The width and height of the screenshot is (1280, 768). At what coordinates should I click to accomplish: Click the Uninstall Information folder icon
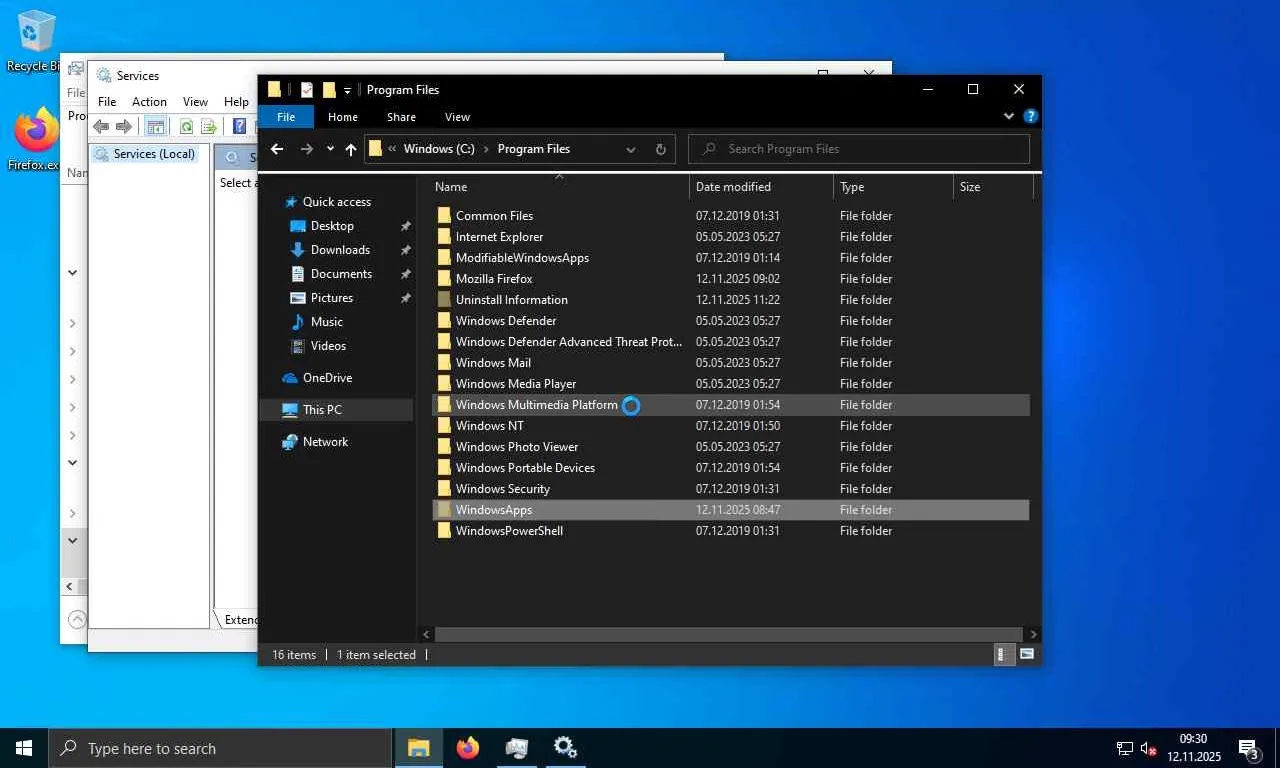tap(444, 300)
